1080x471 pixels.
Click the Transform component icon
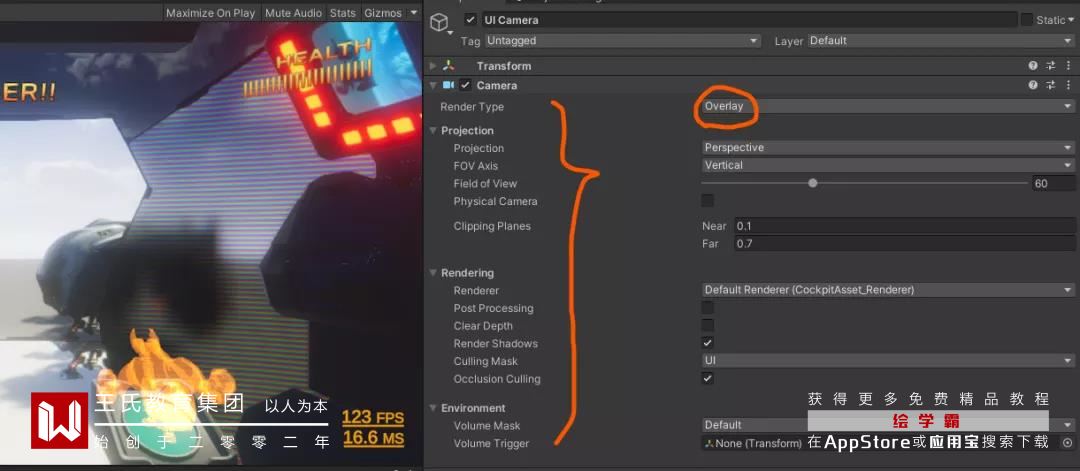448,66
